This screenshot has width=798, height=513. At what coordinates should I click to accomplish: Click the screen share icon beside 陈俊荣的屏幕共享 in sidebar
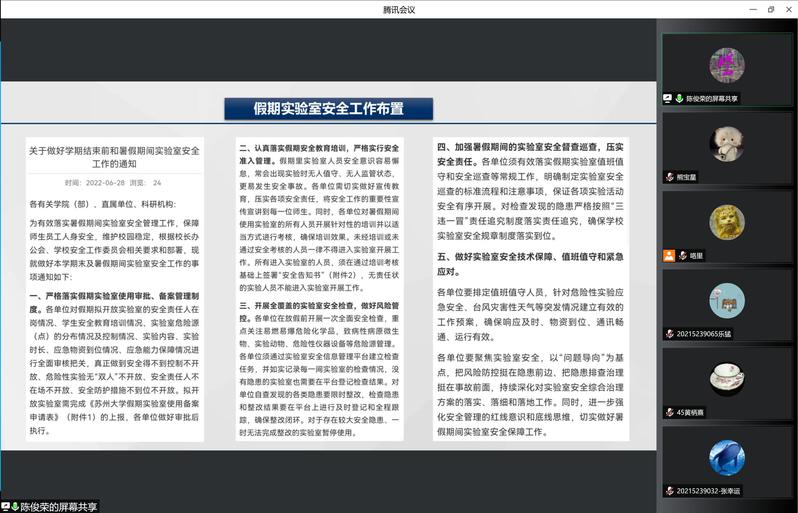pyautogui.click(x=668, y=99)
